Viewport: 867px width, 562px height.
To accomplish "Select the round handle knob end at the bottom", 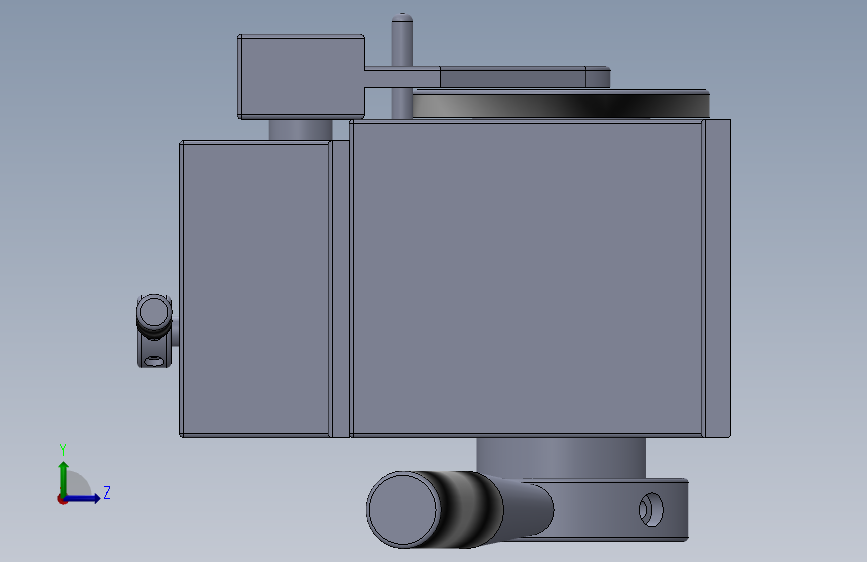I will 403,509.
